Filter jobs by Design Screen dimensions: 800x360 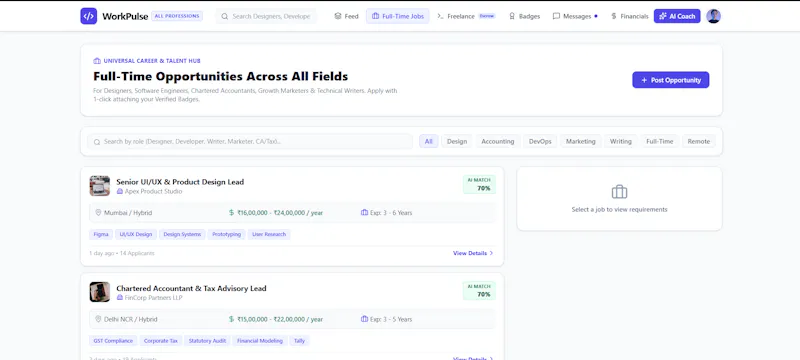coord(457,141)
